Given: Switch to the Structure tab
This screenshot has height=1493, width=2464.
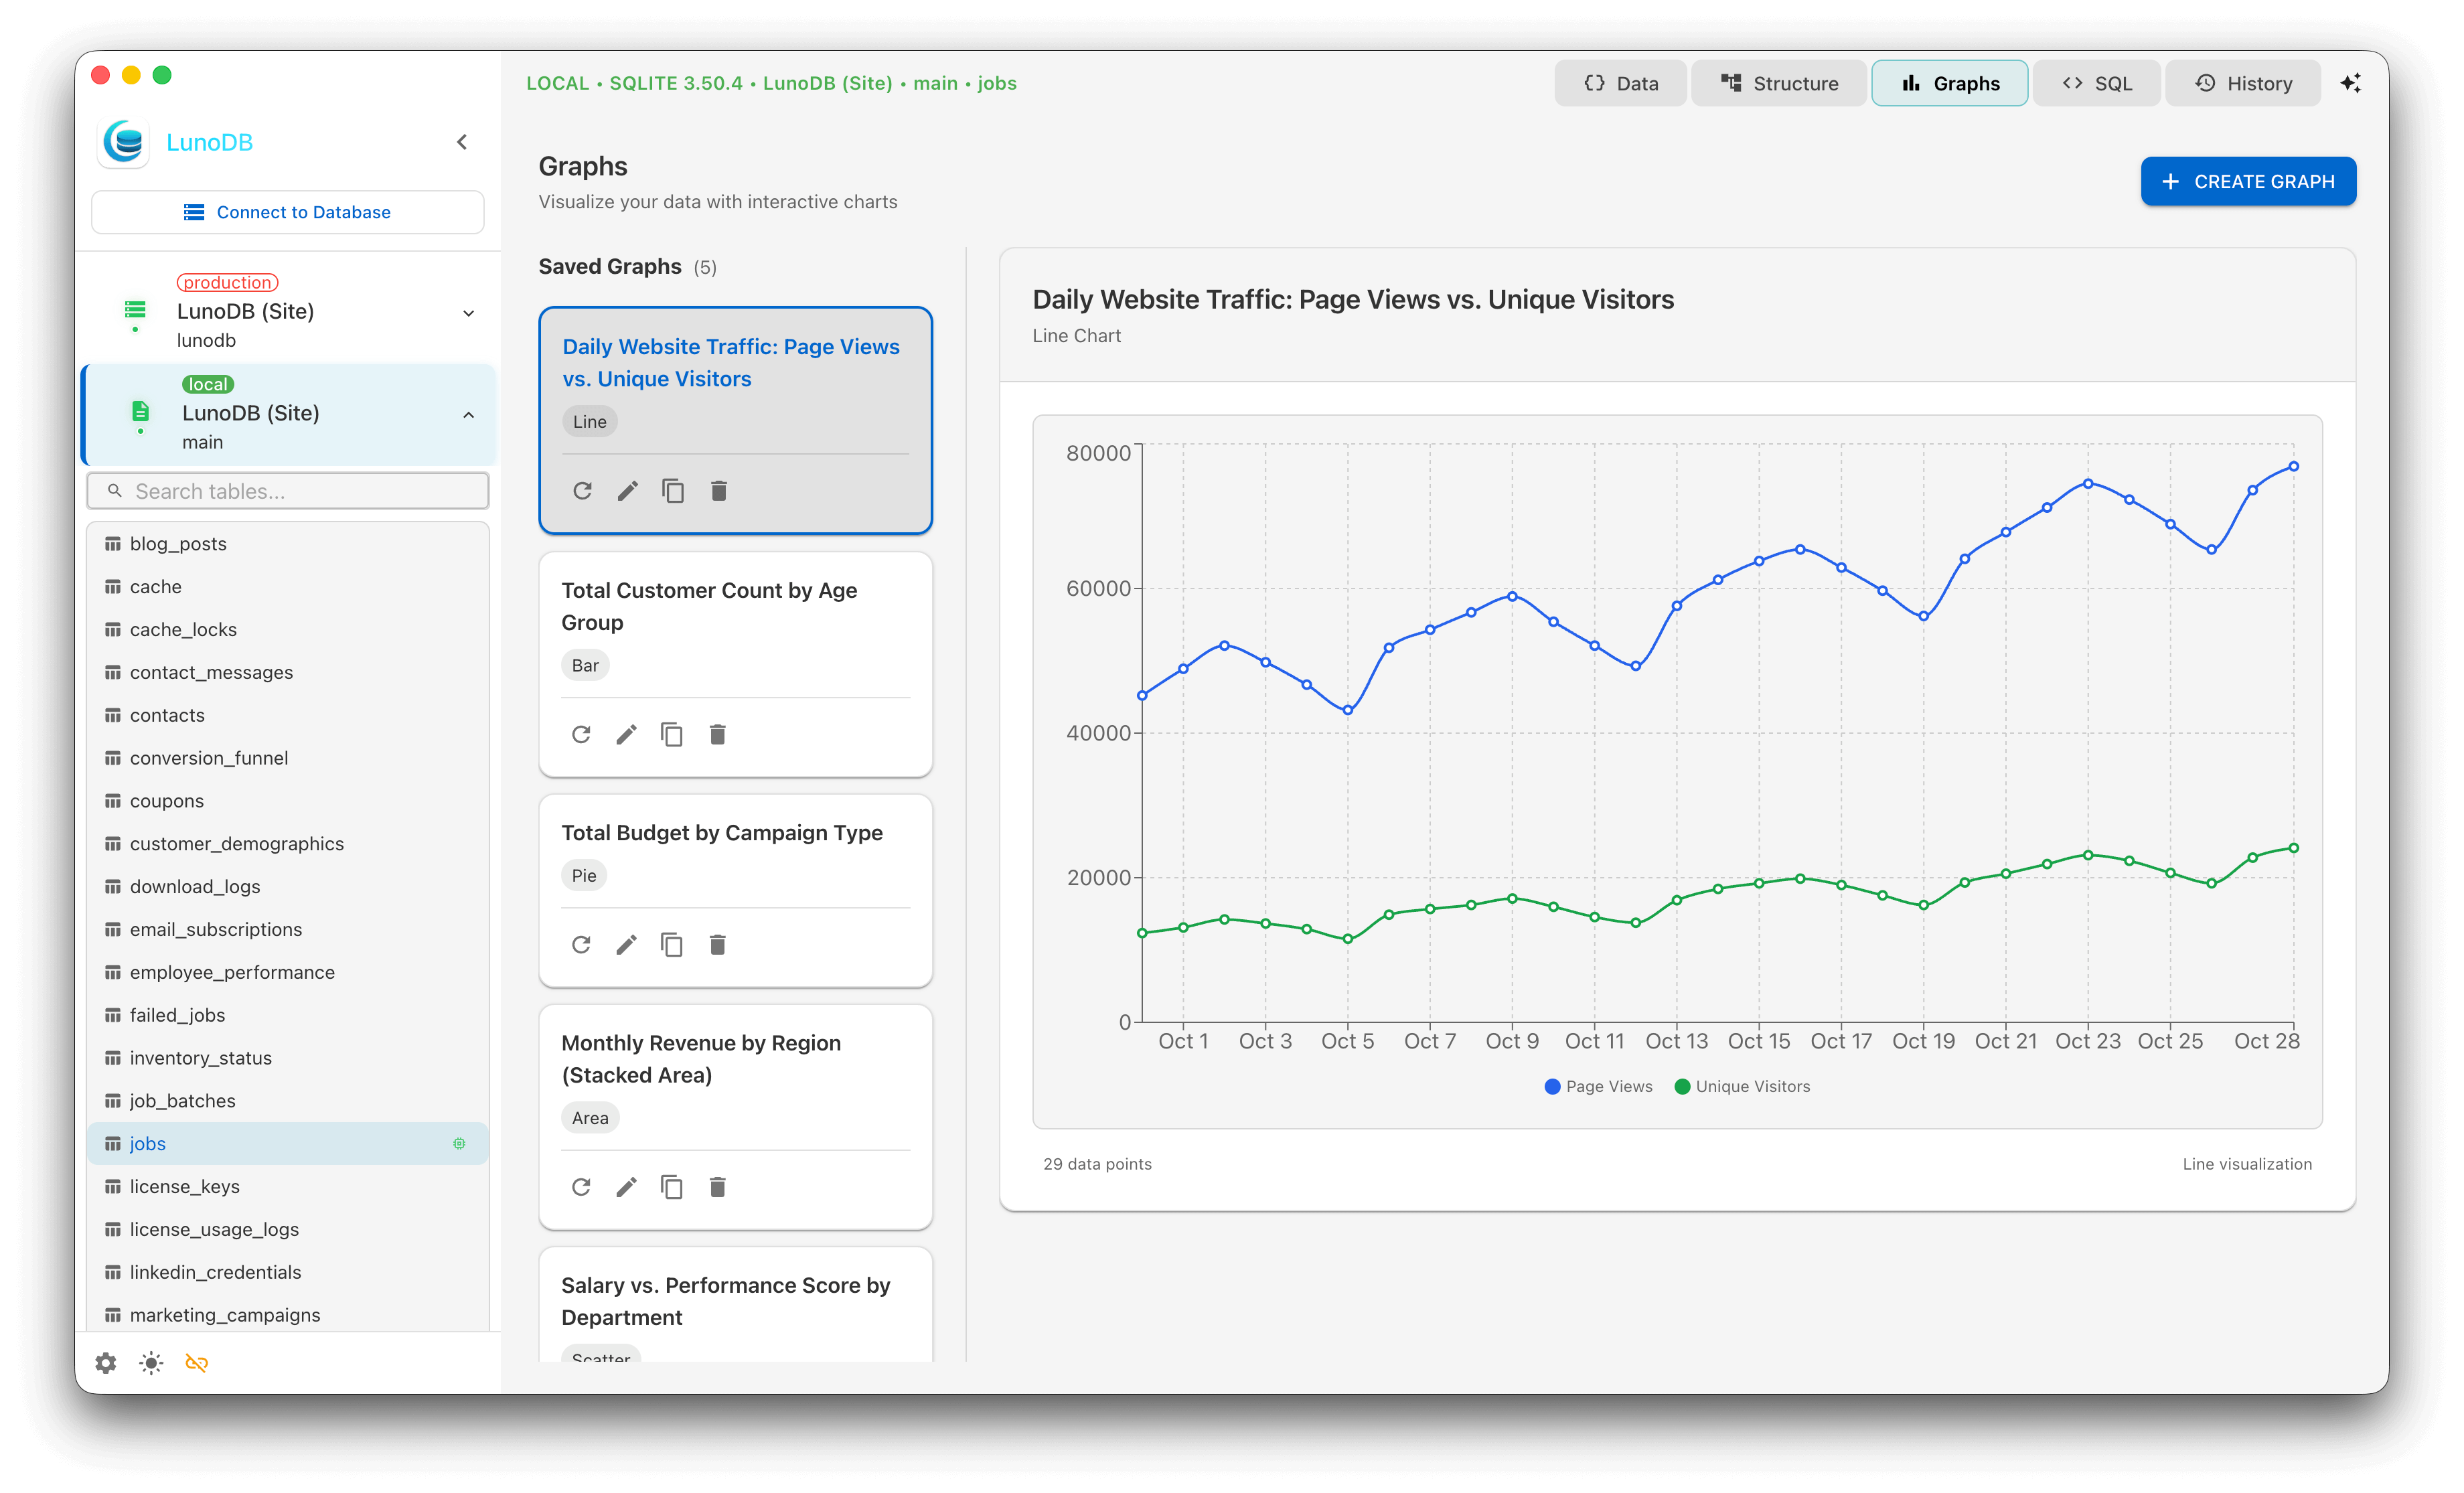Looking at the screenshot, I should [x=1779, y=83].
